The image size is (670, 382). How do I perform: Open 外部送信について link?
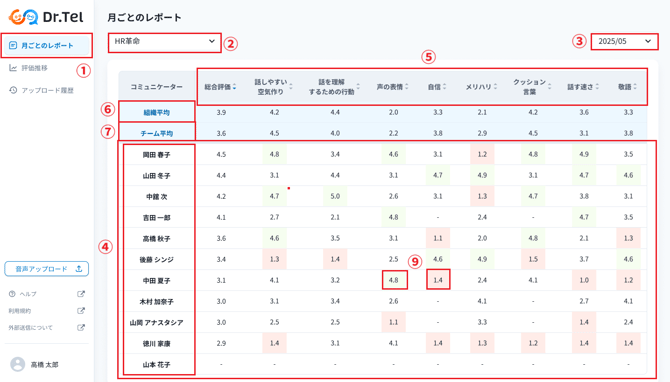pos(30,328)
